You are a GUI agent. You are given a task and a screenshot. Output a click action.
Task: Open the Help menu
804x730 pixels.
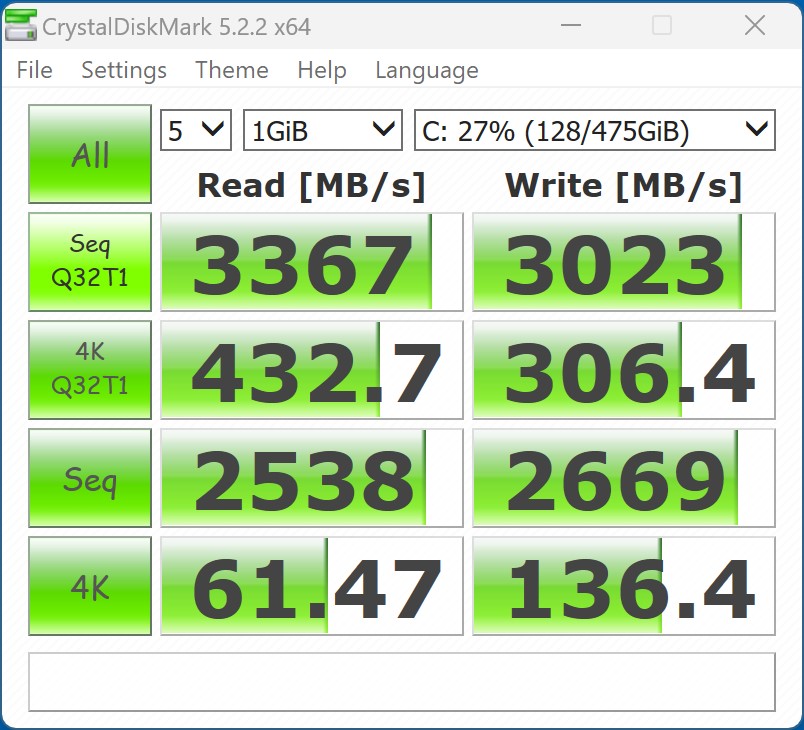coord(321,70)
